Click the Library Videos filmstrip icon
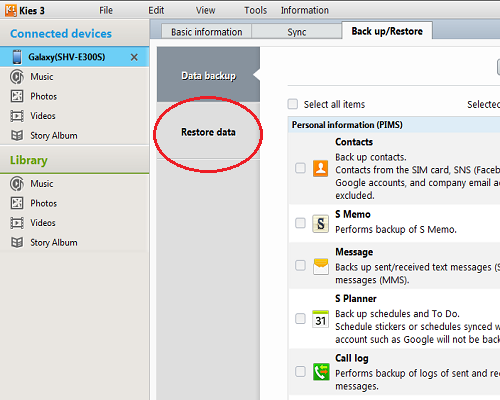The height and width of the screenshot is (400, 500). [17, 223]
